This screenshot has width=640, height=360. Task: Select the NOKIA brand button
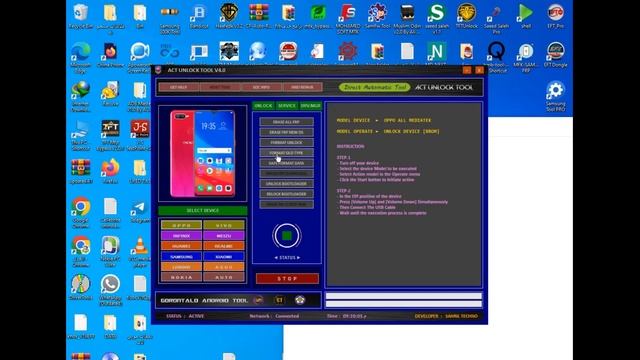[x=181, y=277]
